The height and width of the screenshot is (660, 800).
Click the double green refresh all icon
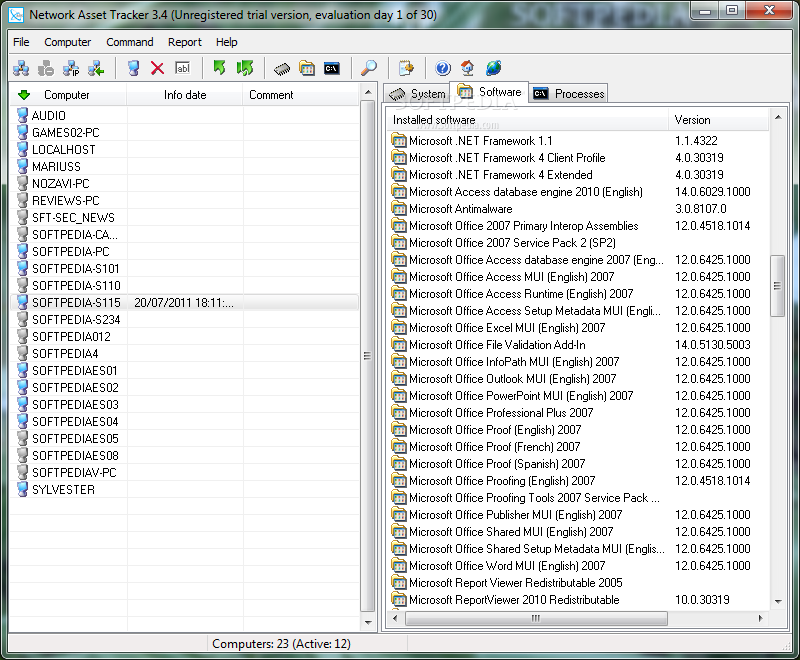click(245, 68)
